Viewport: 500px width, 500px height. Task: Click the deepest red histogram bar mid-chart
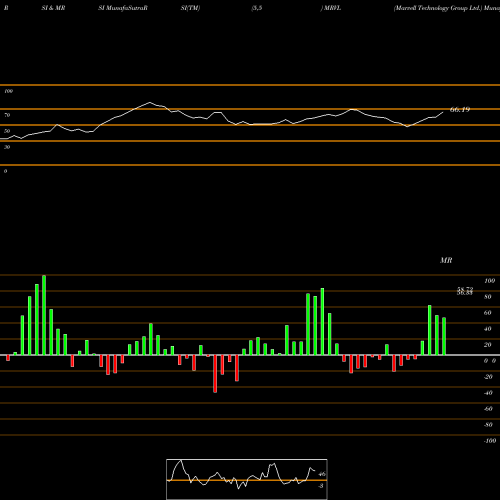215,374
